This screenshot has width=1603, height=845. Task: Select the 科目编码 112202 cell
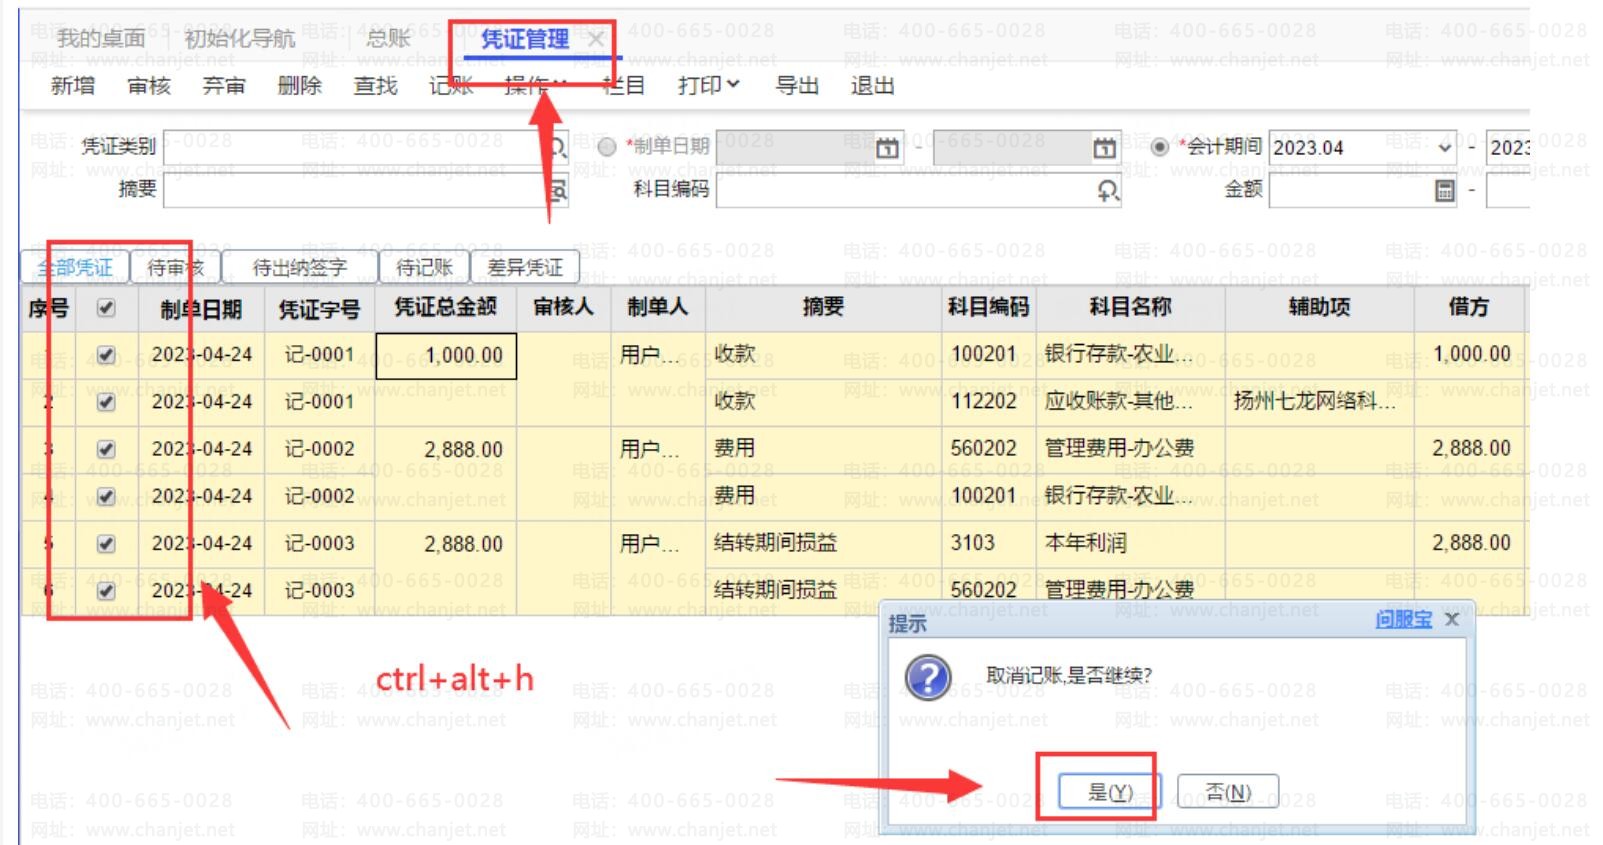[990, 402]
